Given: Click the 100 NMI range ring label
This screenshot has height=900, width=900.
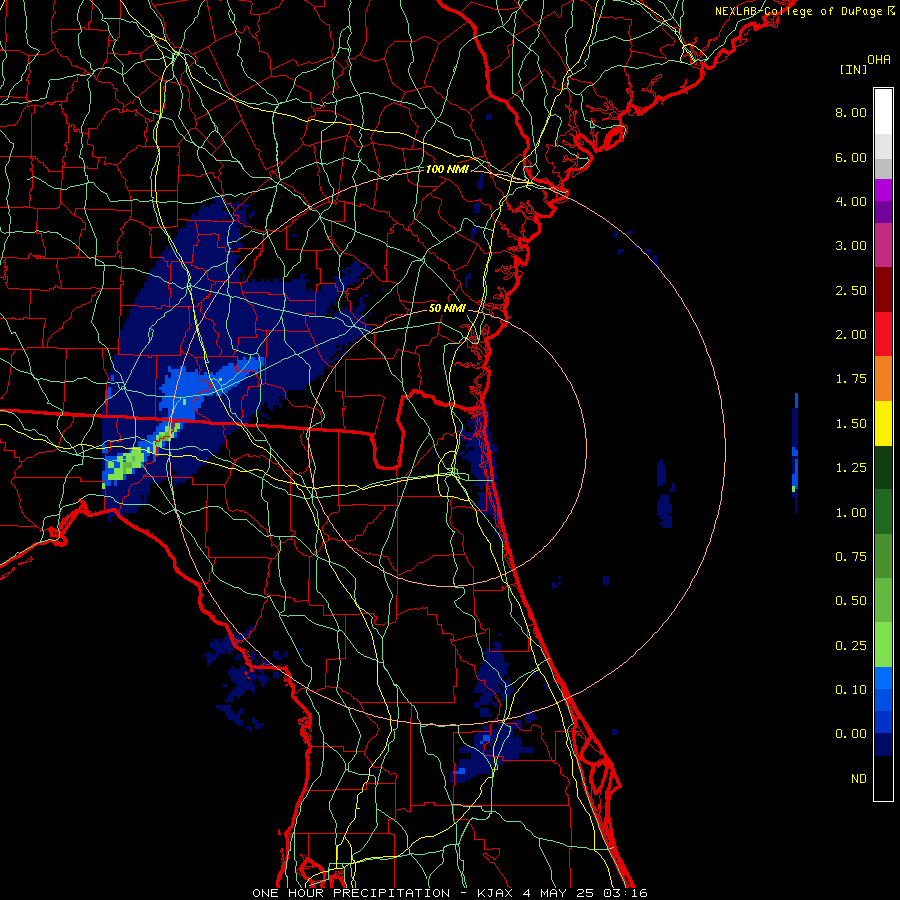Looking at the screenshot, I should [x=447, y=169].
